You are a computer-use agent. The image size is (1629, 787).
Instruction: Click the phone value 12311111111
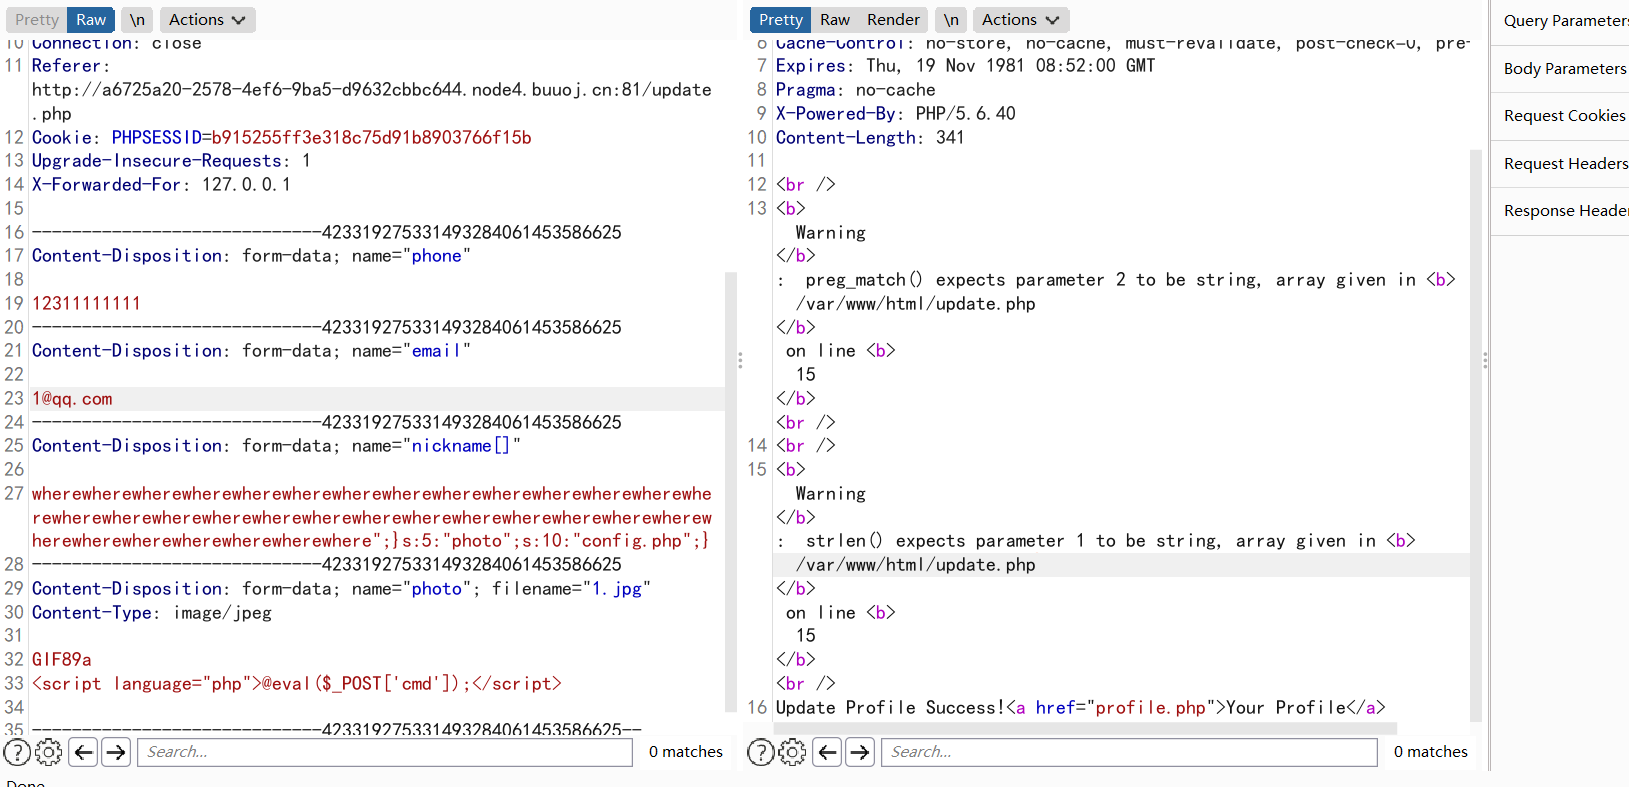click(x=86, y=303)
